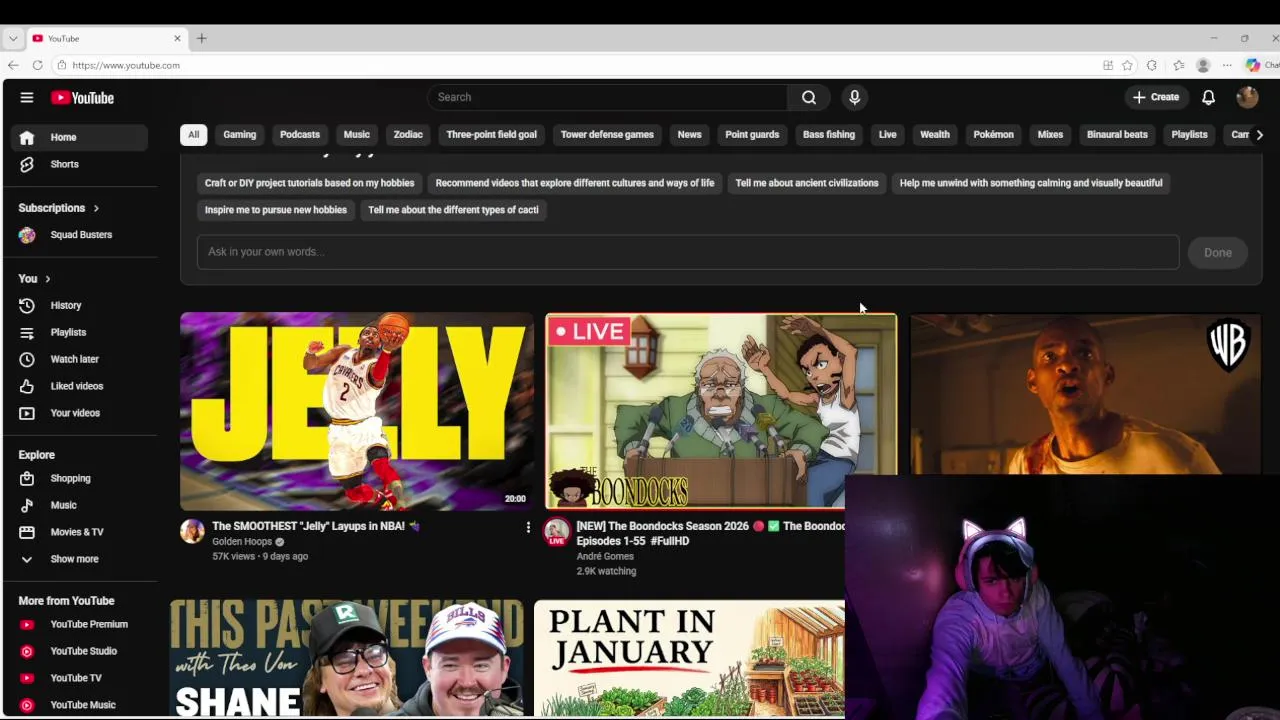Open the Plant in January thumbnail
Viewport: 1280px width, 720px height.
(x=689, y=658)
